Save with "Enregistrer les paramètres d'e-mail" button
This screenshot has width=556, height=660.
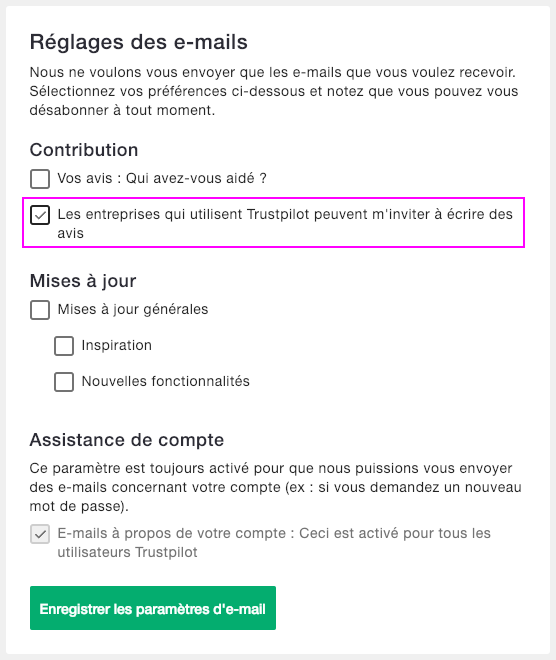[x=153, y=608]
